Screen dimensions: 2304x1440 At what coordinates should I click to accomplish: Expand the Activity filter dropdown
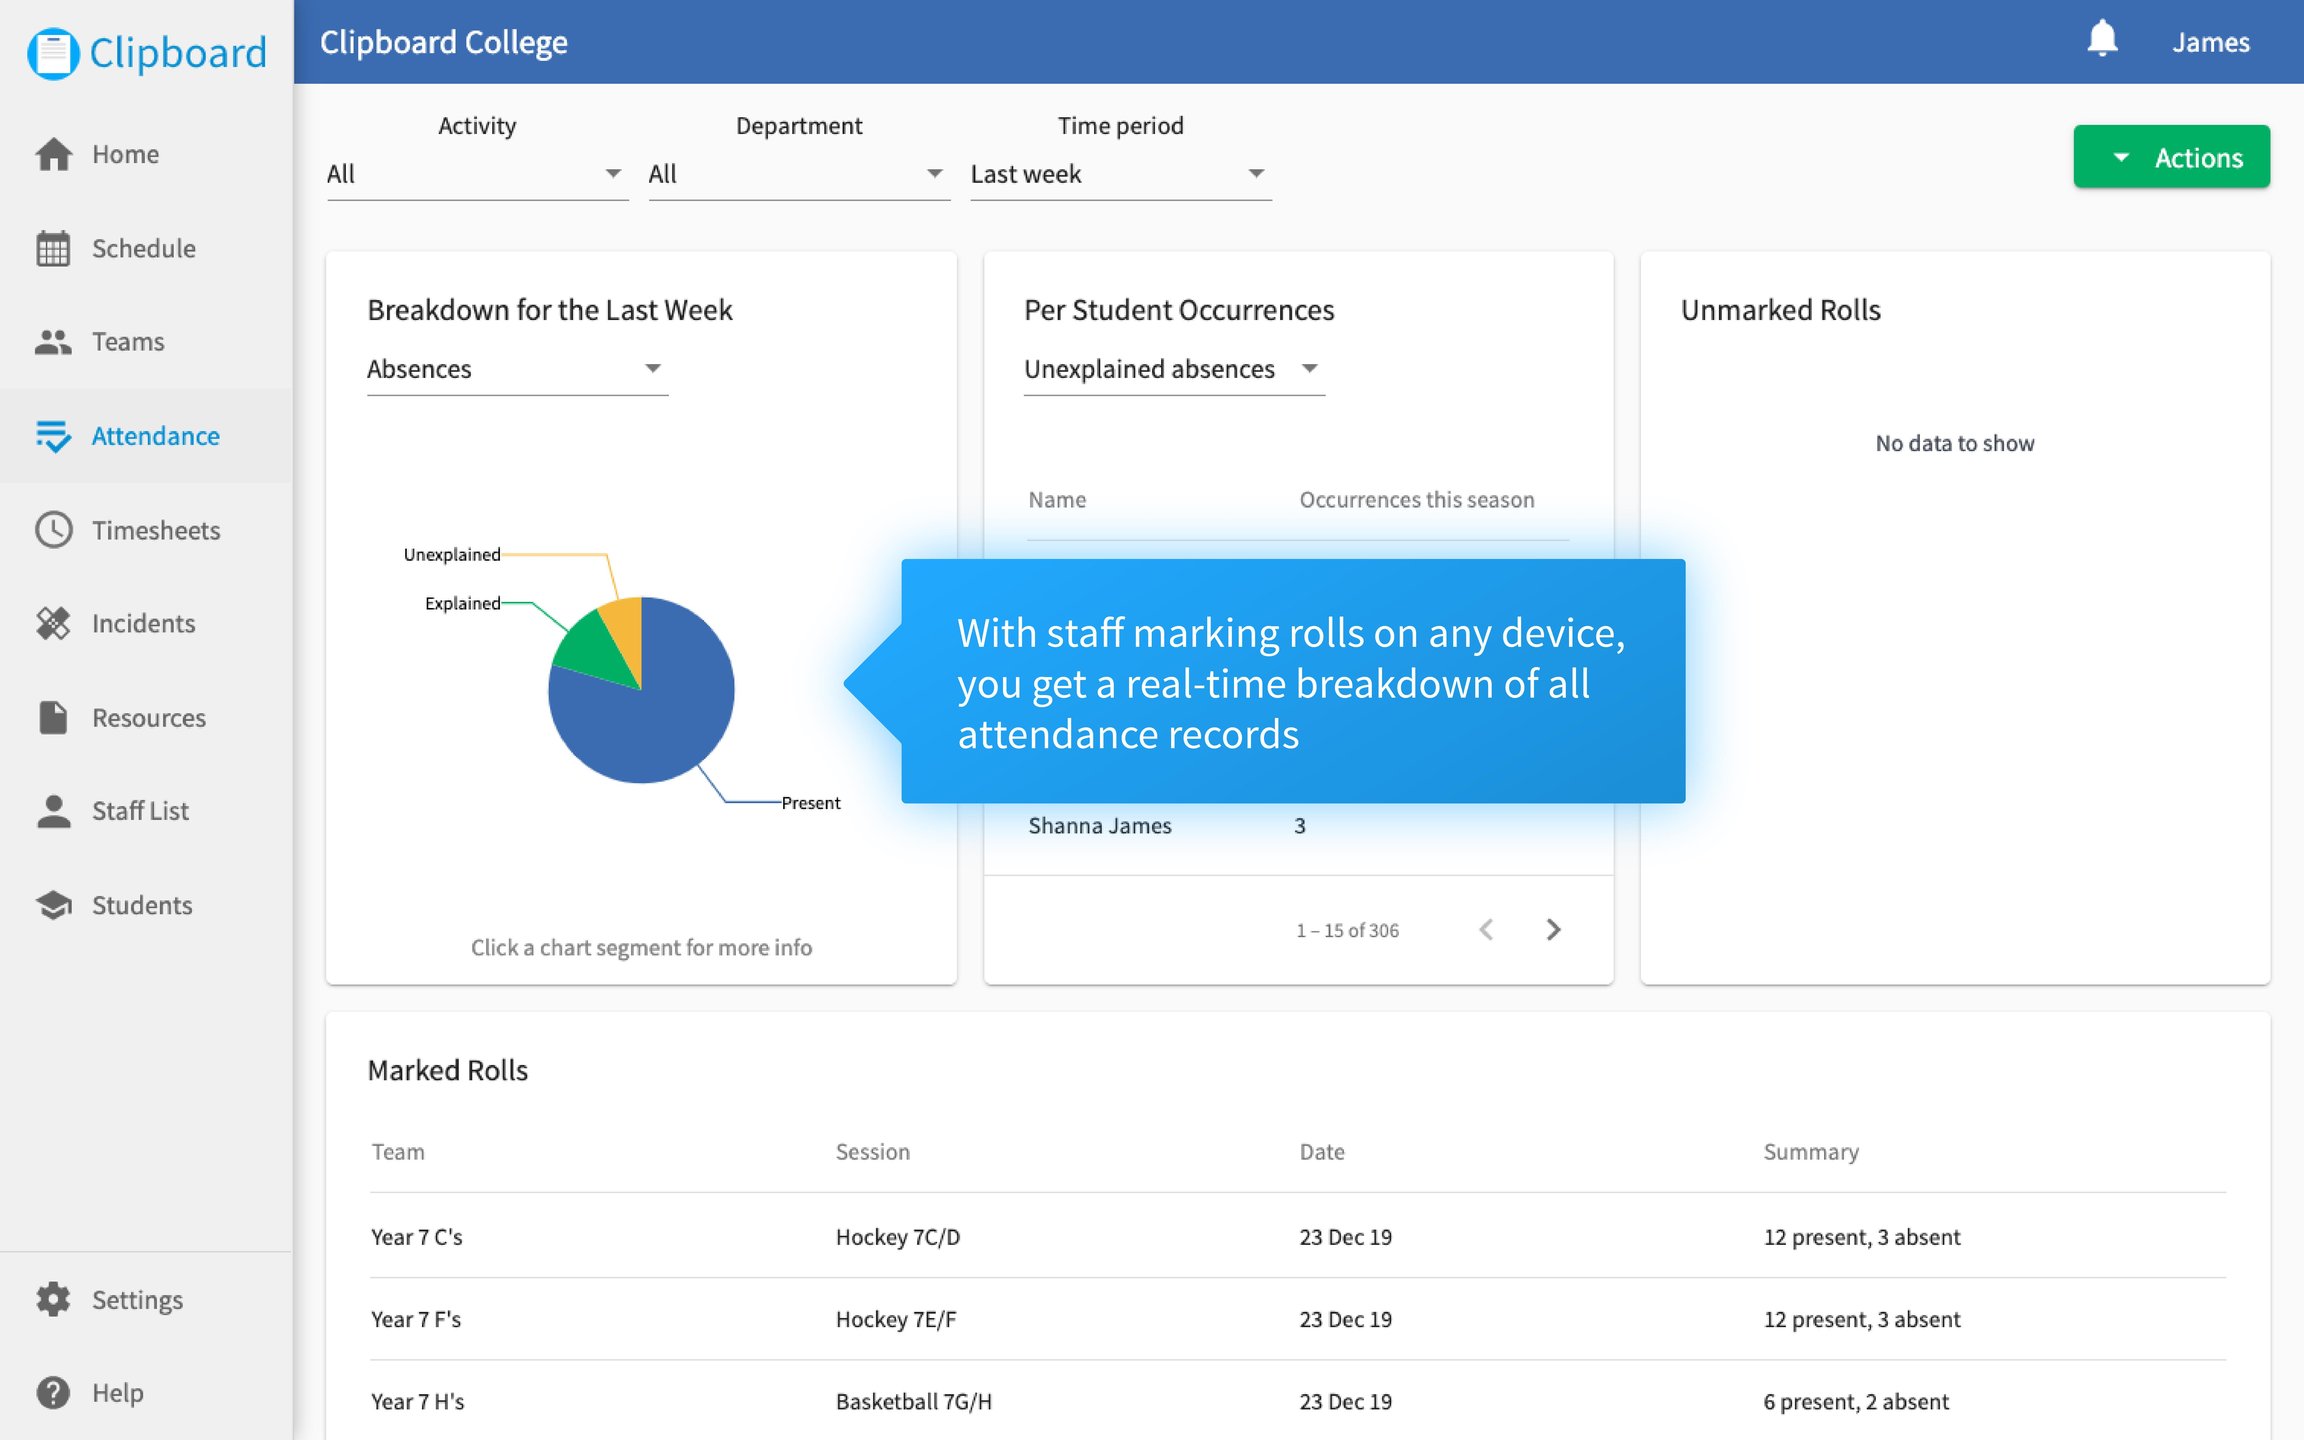477,174
